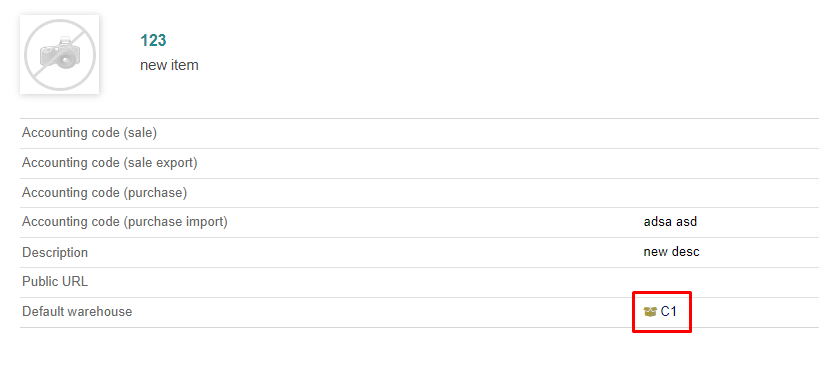Click the Public URL field label
The height and width of the screenshot is (390, 830).
(x=55, y=282)
